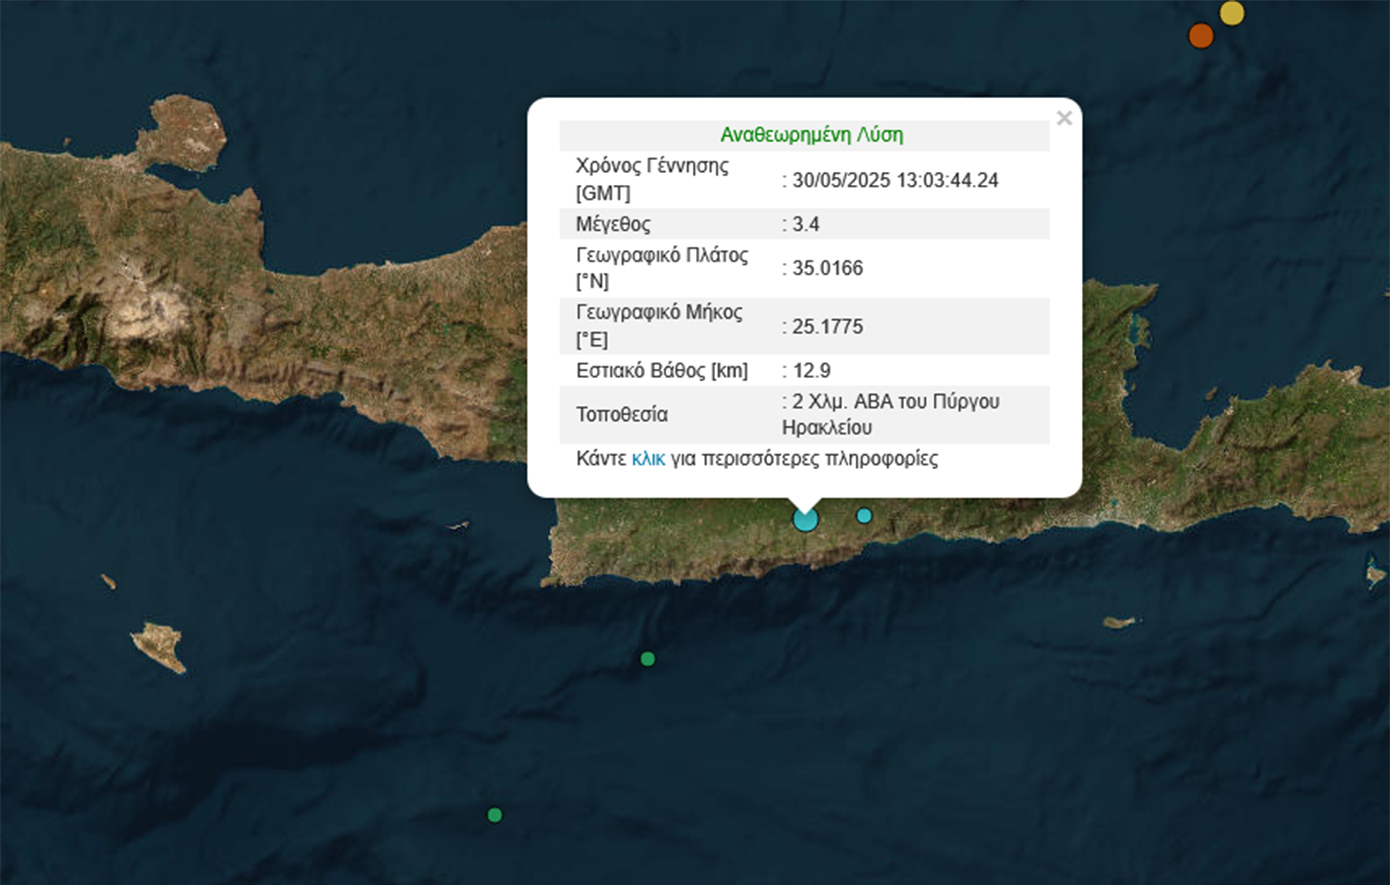Close the earthquake info popup
This screenshot has height=885, width=1390.
[x=1064, y=119]
